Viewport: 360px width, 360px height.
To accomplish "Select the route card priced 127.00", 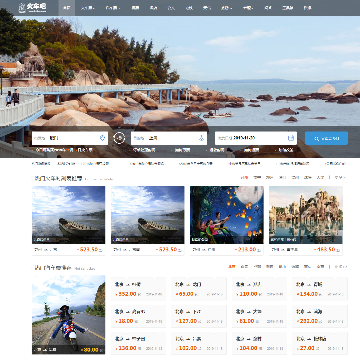I will 199,316.
